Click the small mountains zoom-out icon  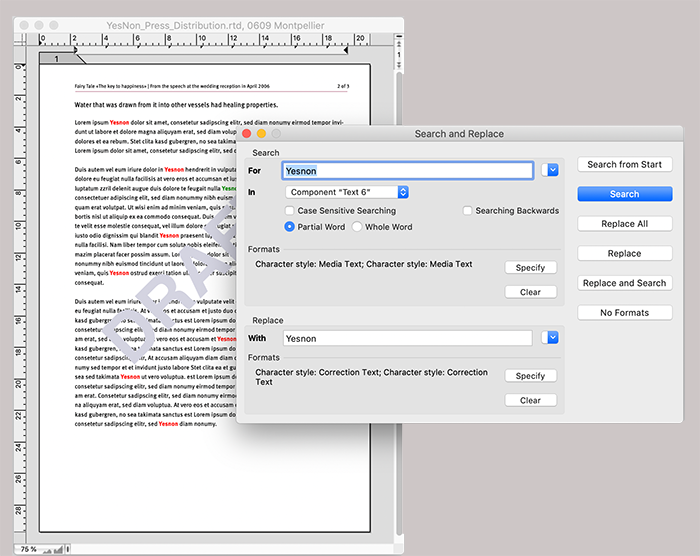47,549
